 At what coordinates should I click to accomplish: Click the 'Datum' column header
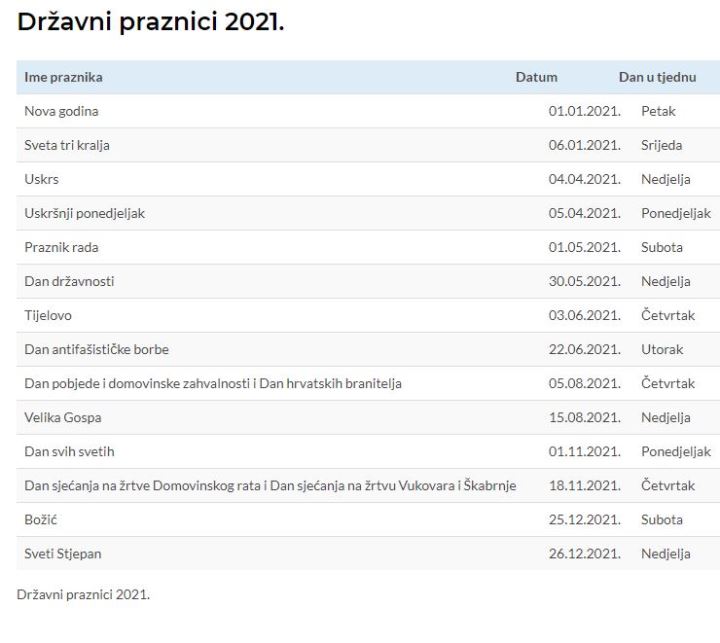pos(536,77)
